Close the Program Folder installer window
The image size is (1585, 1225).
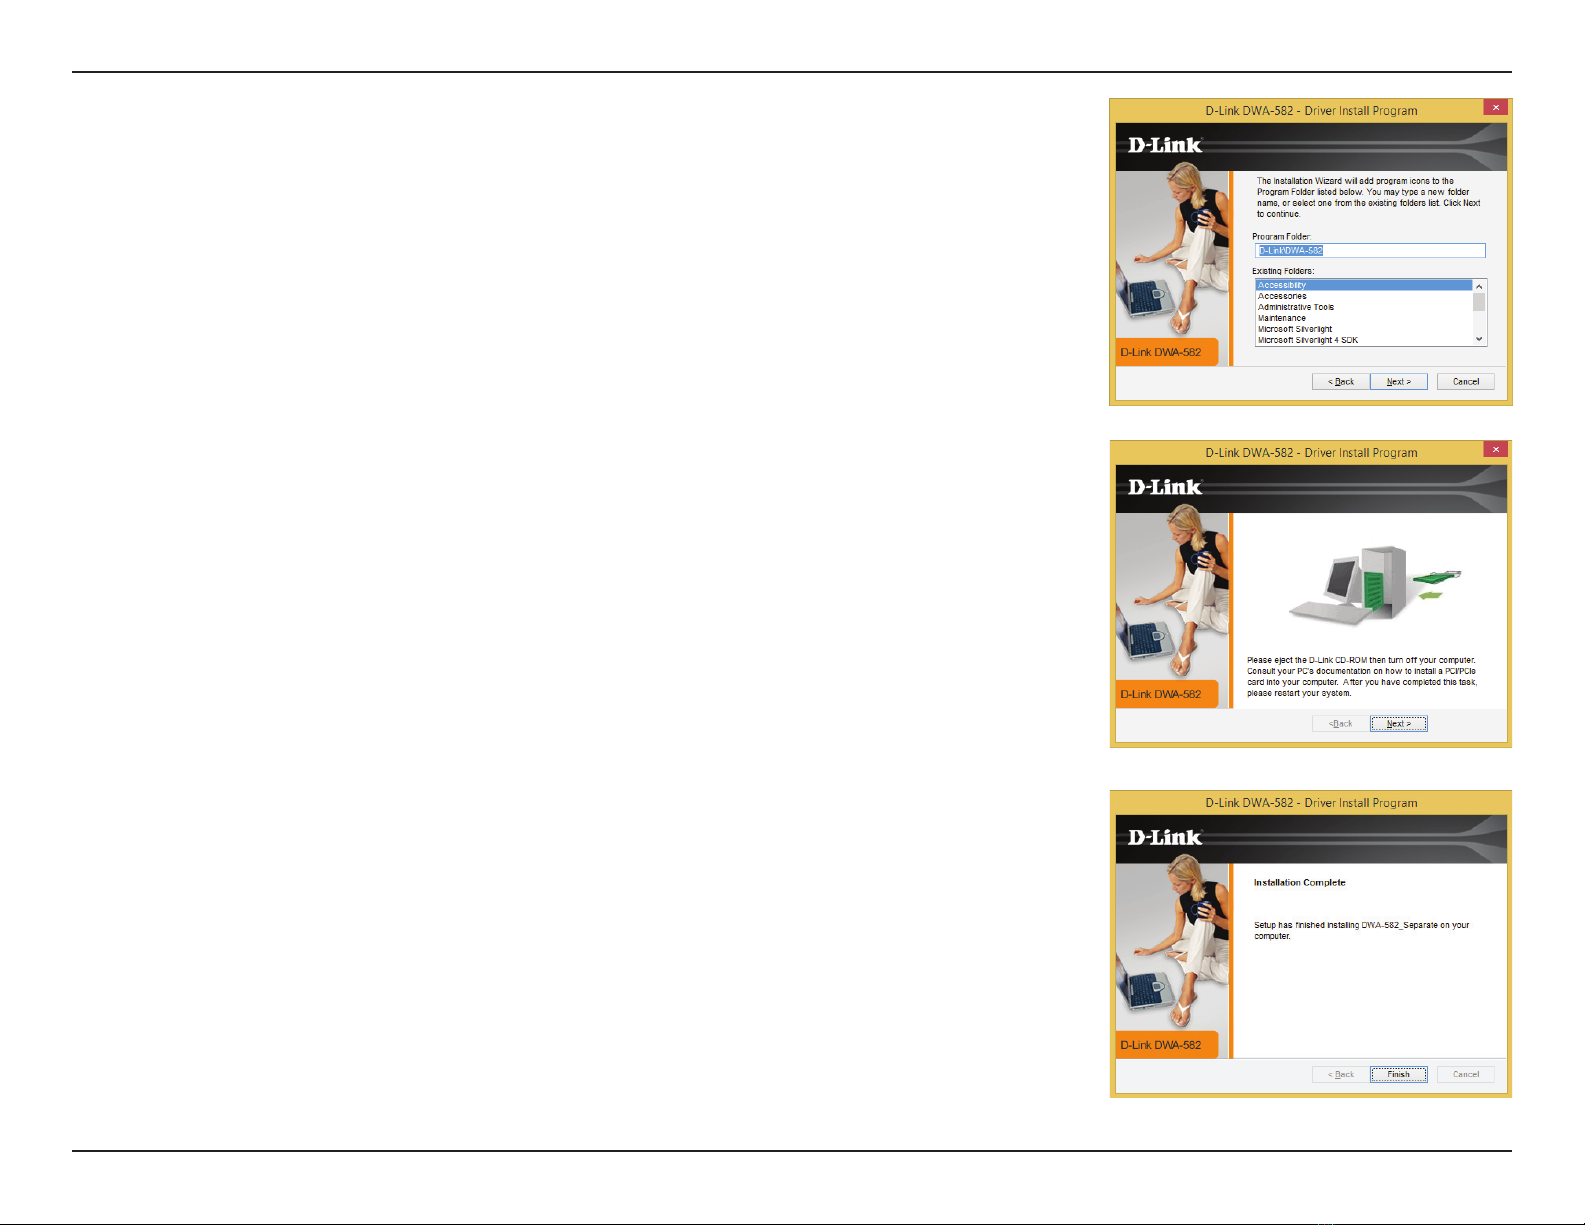(1496, 107)
